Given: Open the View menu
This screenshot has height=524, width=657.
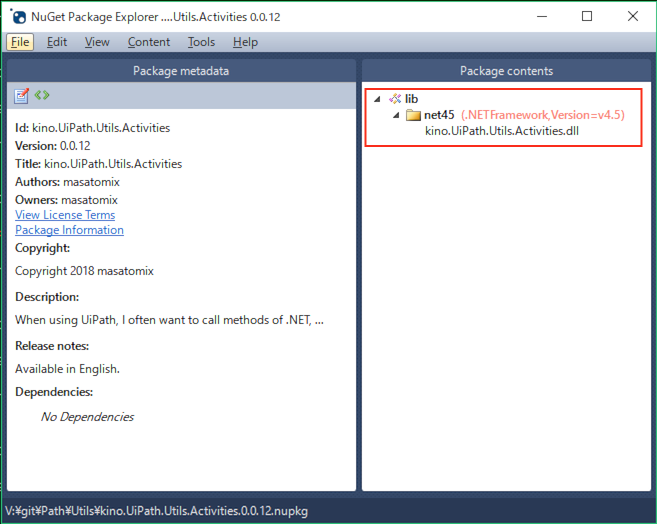Looking at the screenshot, I should [x=97, y=42].
